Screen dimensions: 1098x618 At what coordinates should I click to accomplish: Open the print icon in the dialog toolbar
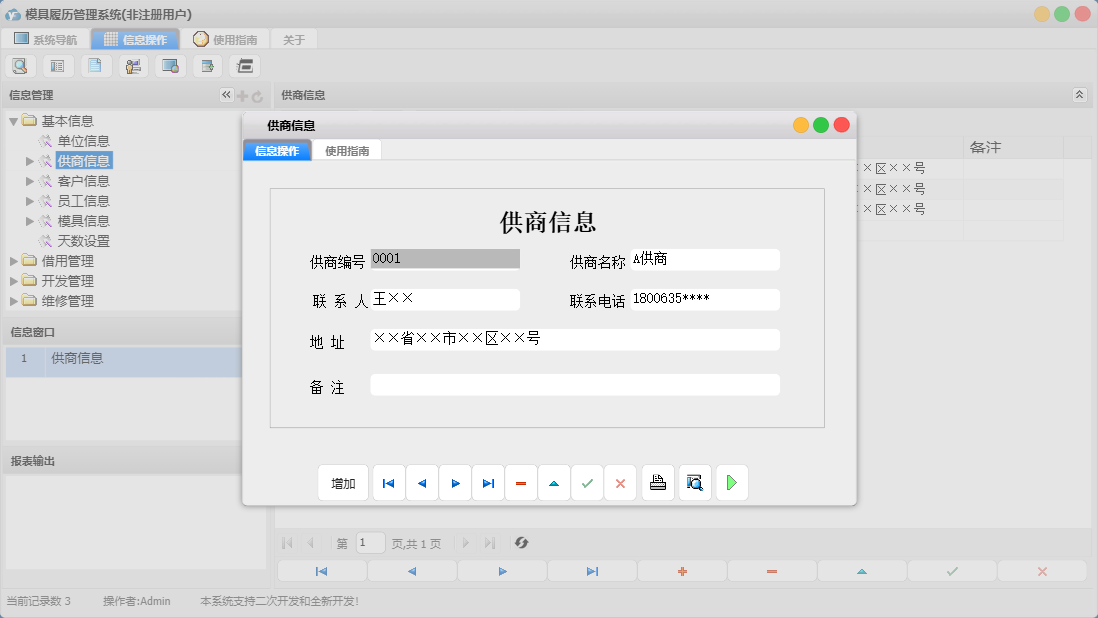657,482
